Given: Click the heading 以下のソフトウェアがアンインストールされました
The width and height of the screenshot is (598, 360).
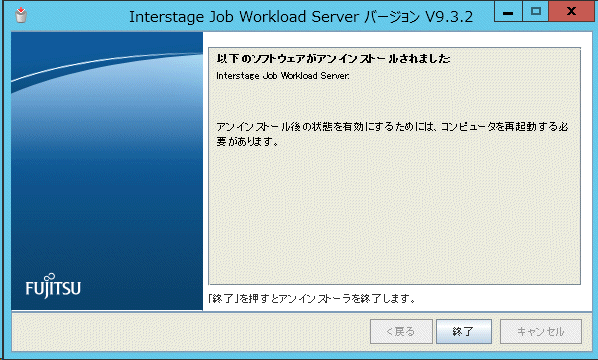Looking at the screenshot, I should point(333,58).
